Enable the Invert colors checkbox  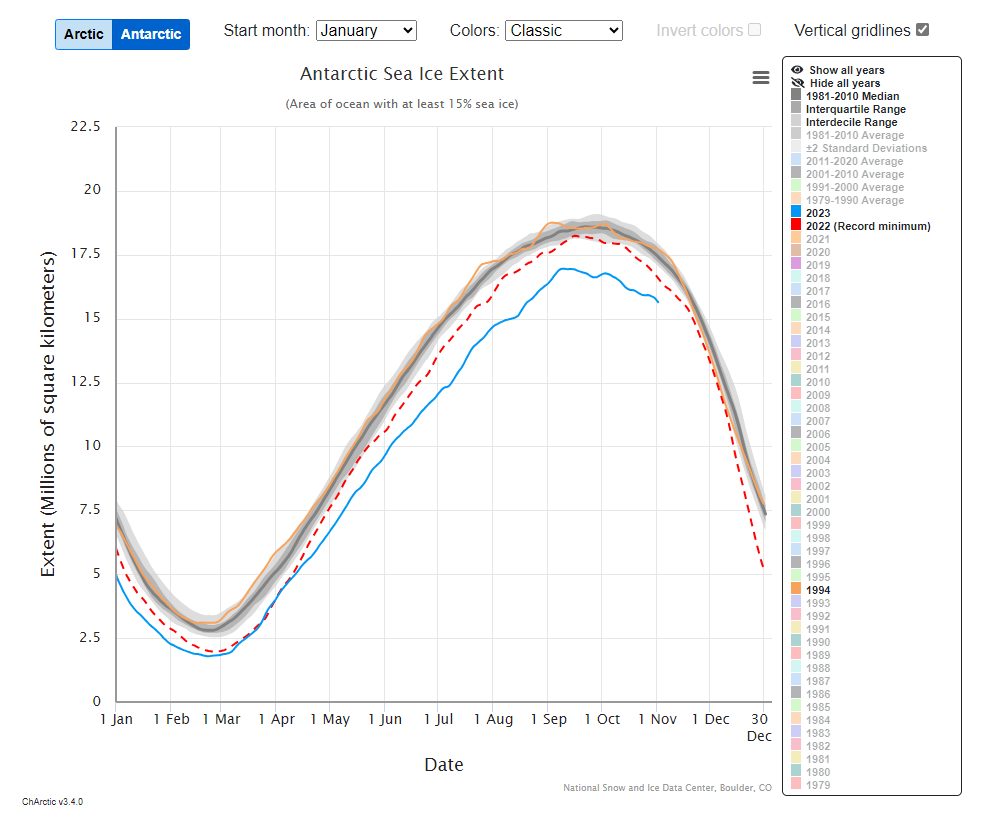754,30
